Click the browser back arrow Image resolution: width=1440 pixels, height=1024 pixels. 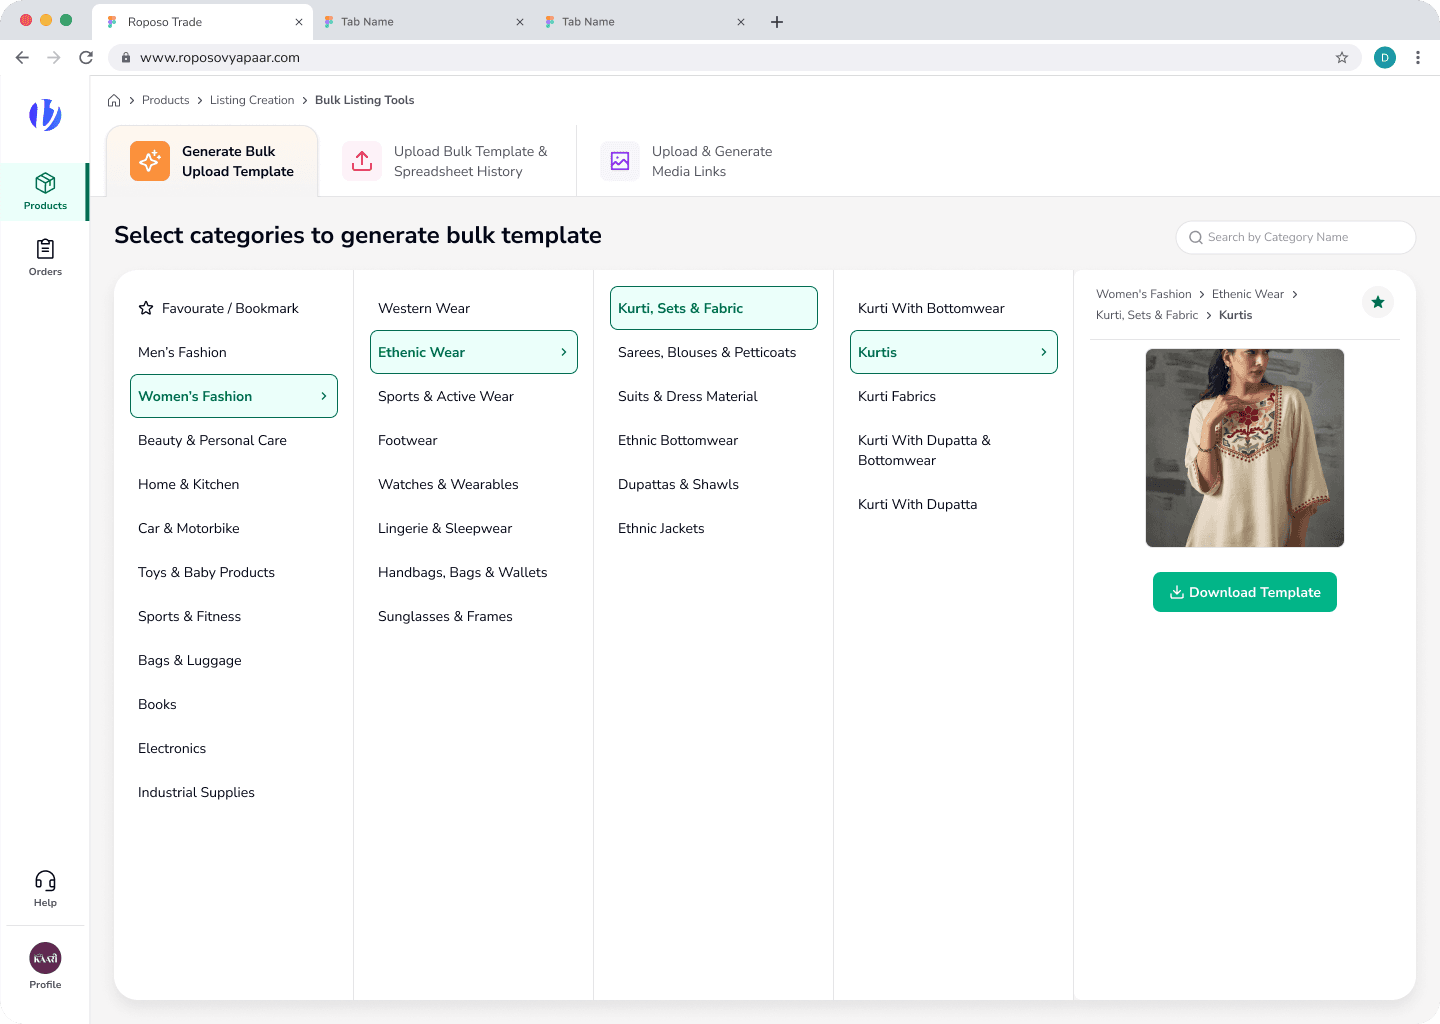tap(22, 57)
